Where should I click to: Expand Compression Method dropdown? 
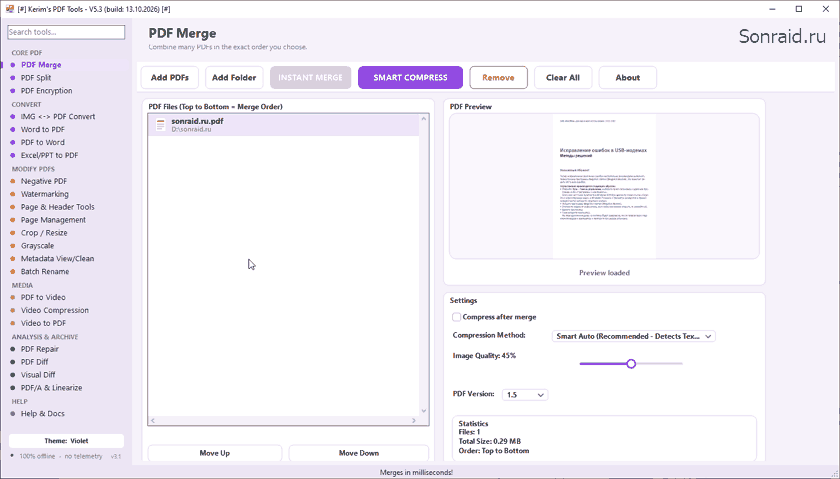[634, 336]
